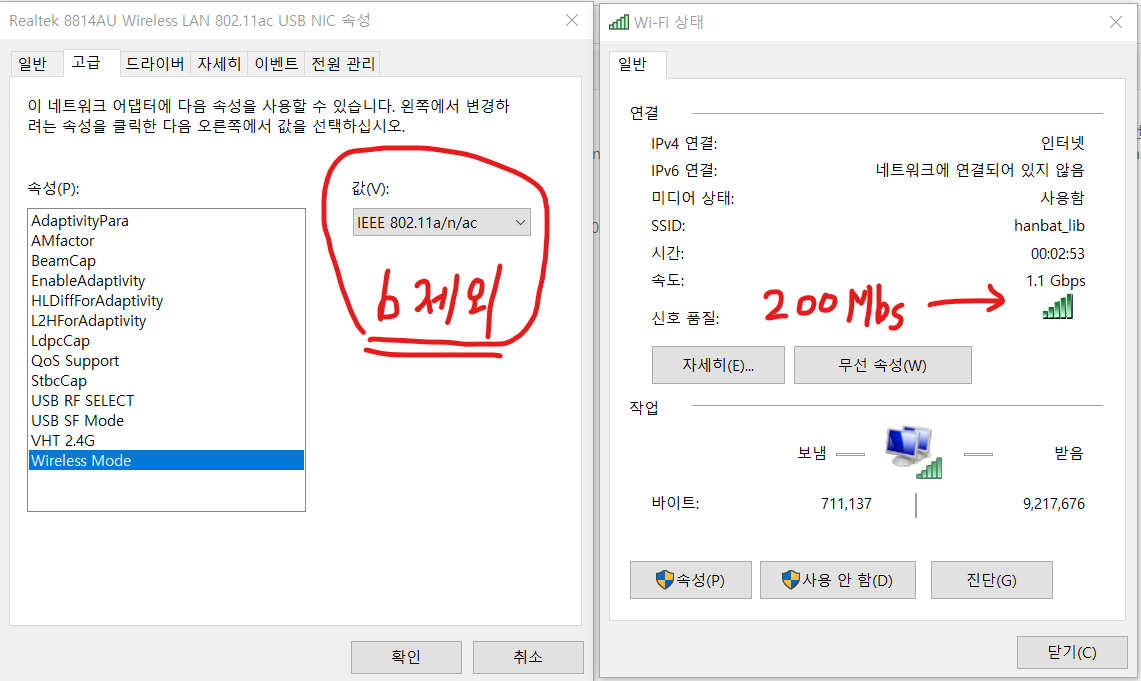This screenshot has height=681, width=1141.
Task: Select Wireless Mode property
Action: click(x=167, y=461)
